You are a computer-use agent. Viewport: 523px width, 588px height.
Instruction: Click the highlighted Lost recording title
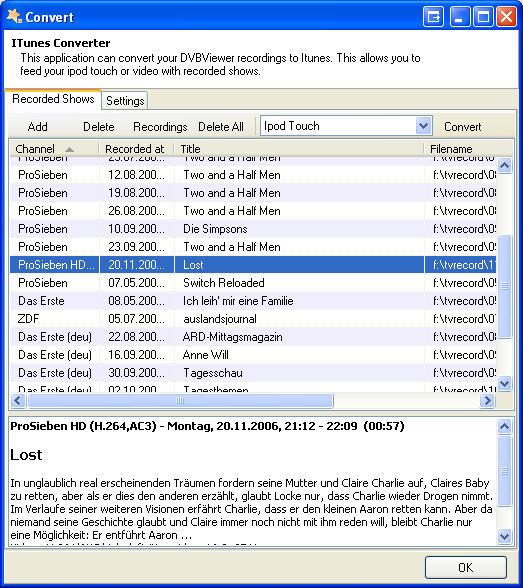point(193,265)
